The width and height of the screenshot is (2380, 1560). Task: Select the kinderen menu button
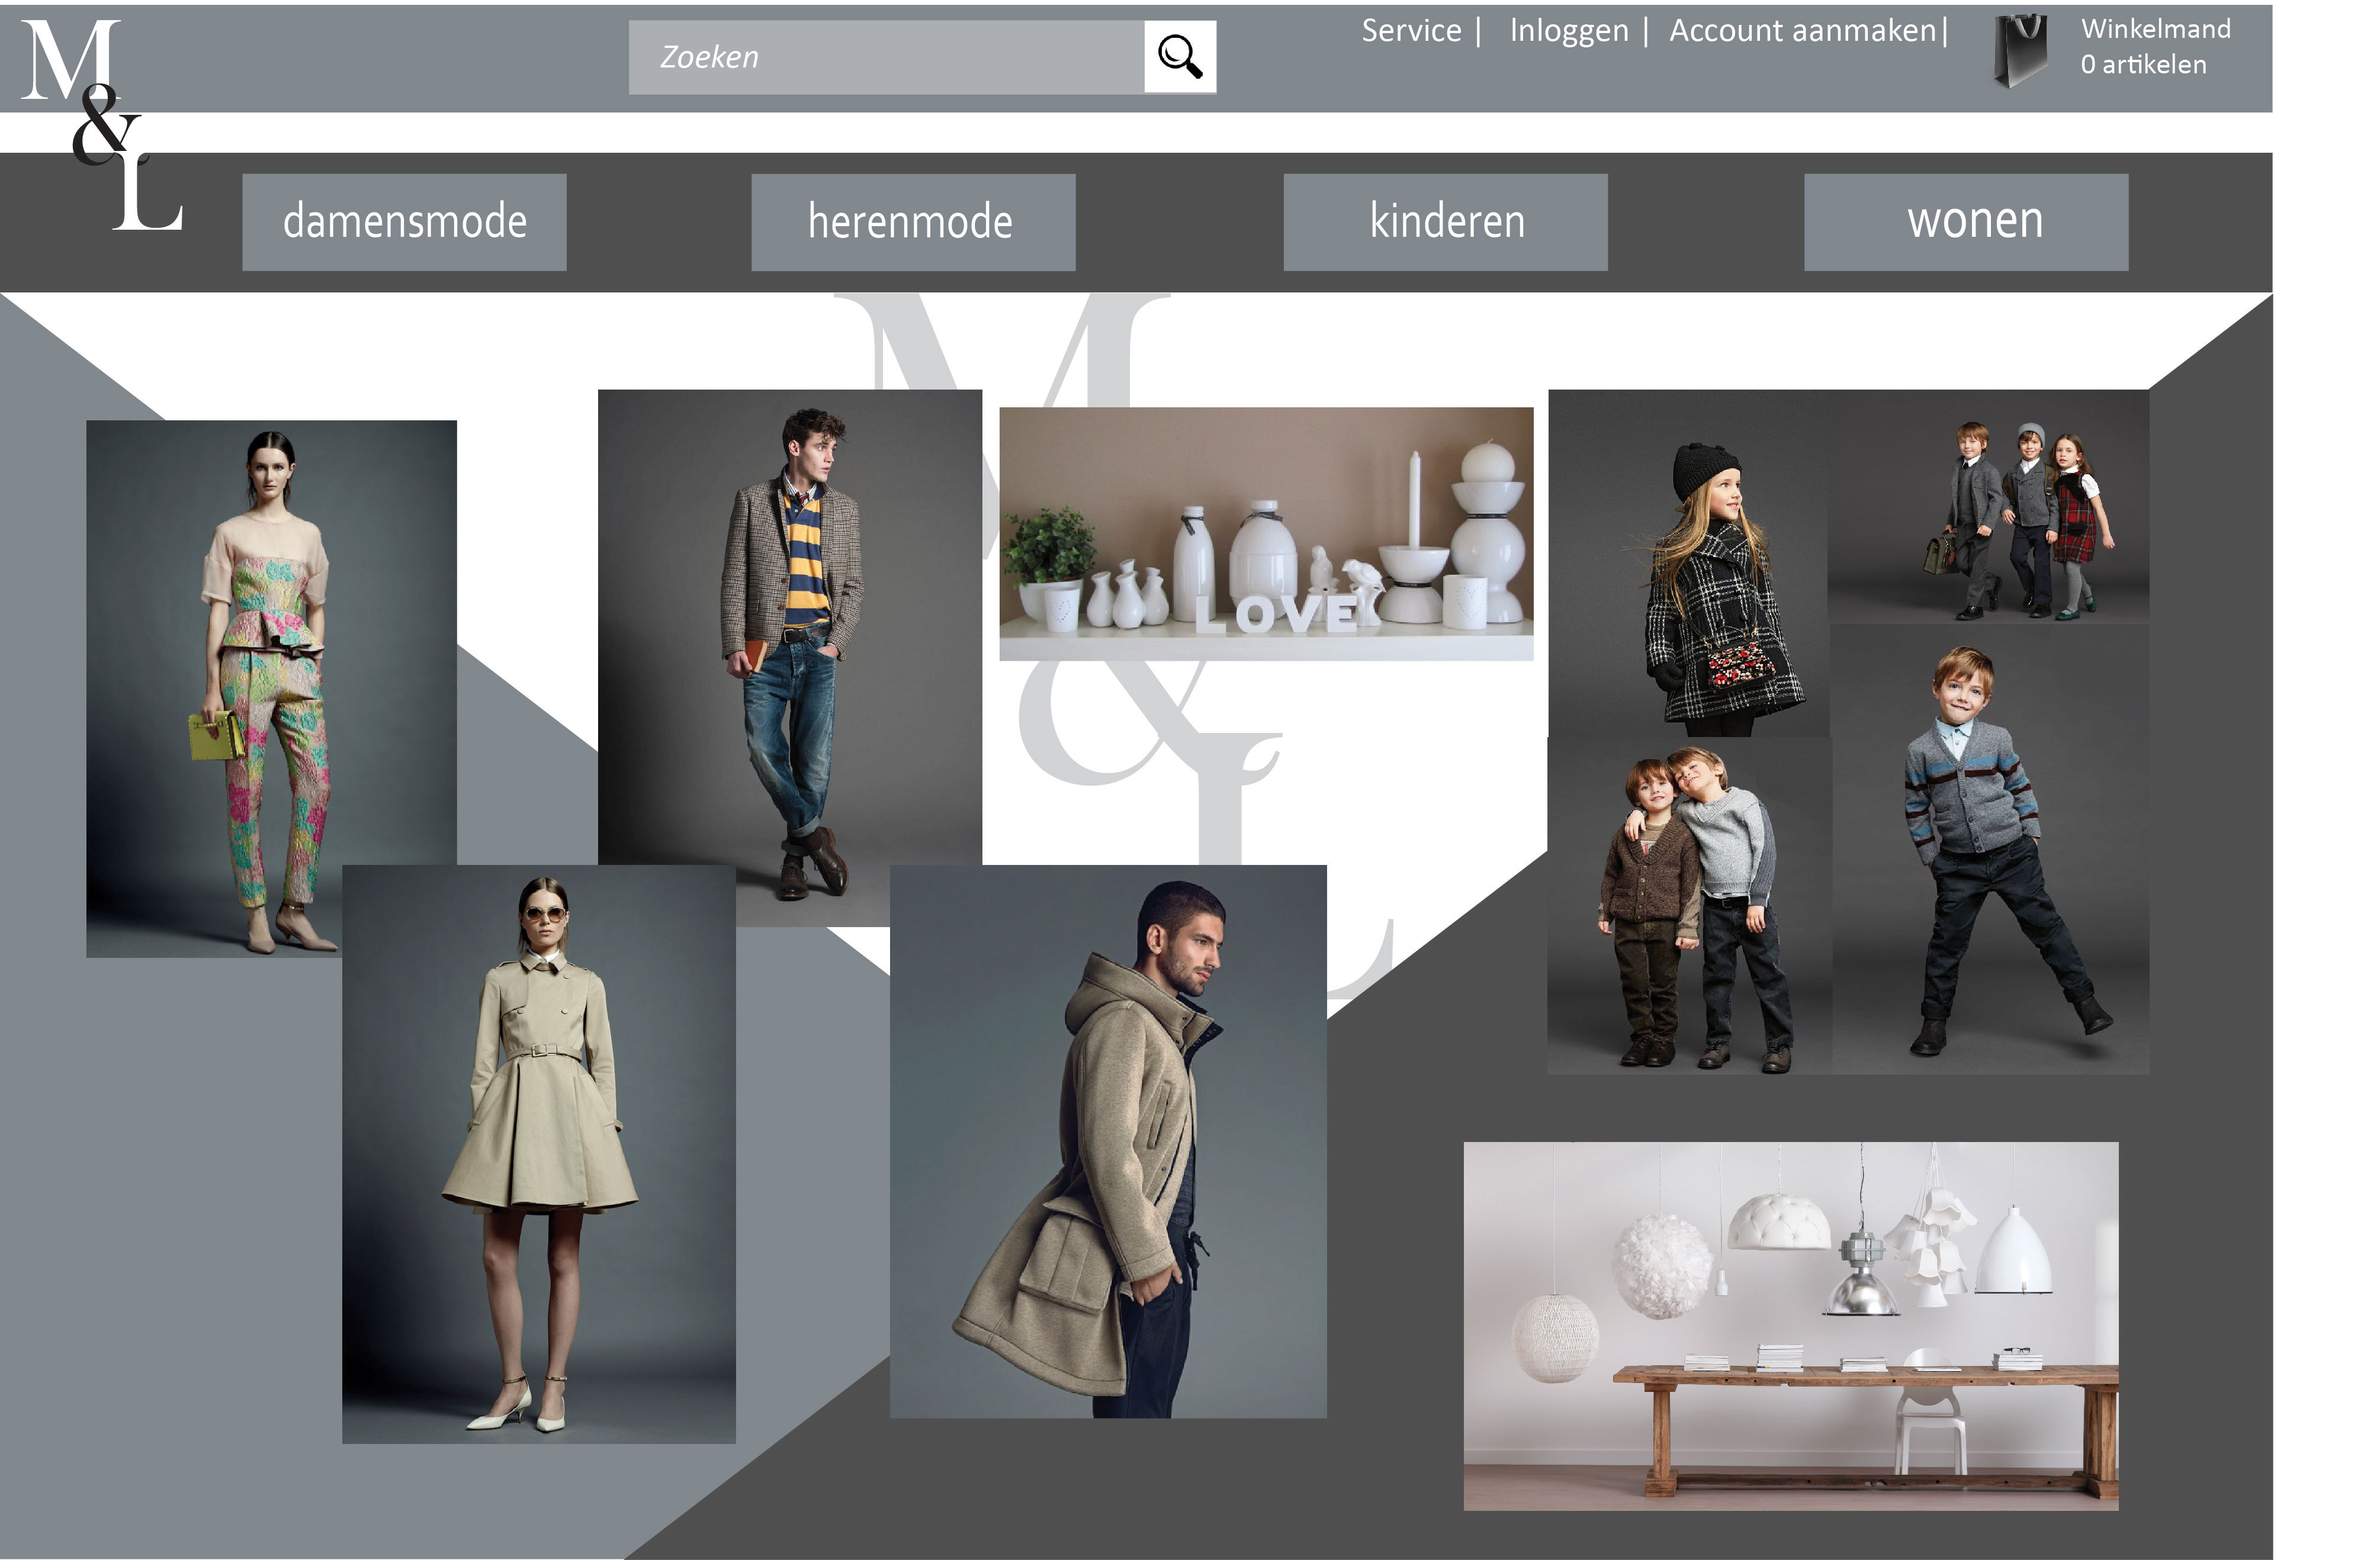click(x=1445, y=222)
